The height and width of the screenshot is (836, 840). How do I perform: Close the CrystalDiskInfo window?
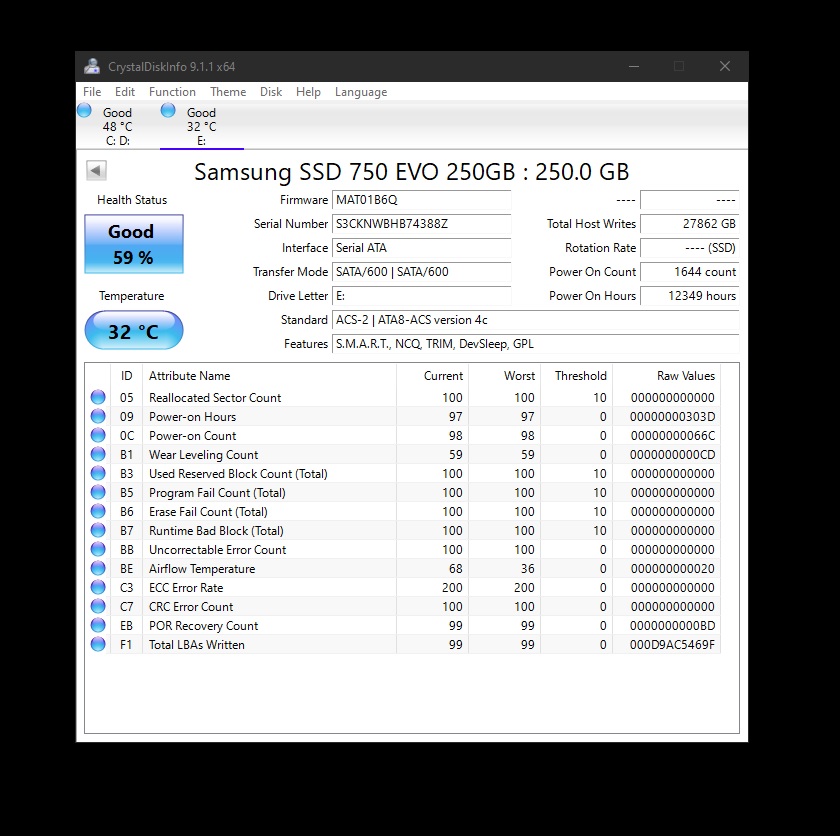(725, 66)
